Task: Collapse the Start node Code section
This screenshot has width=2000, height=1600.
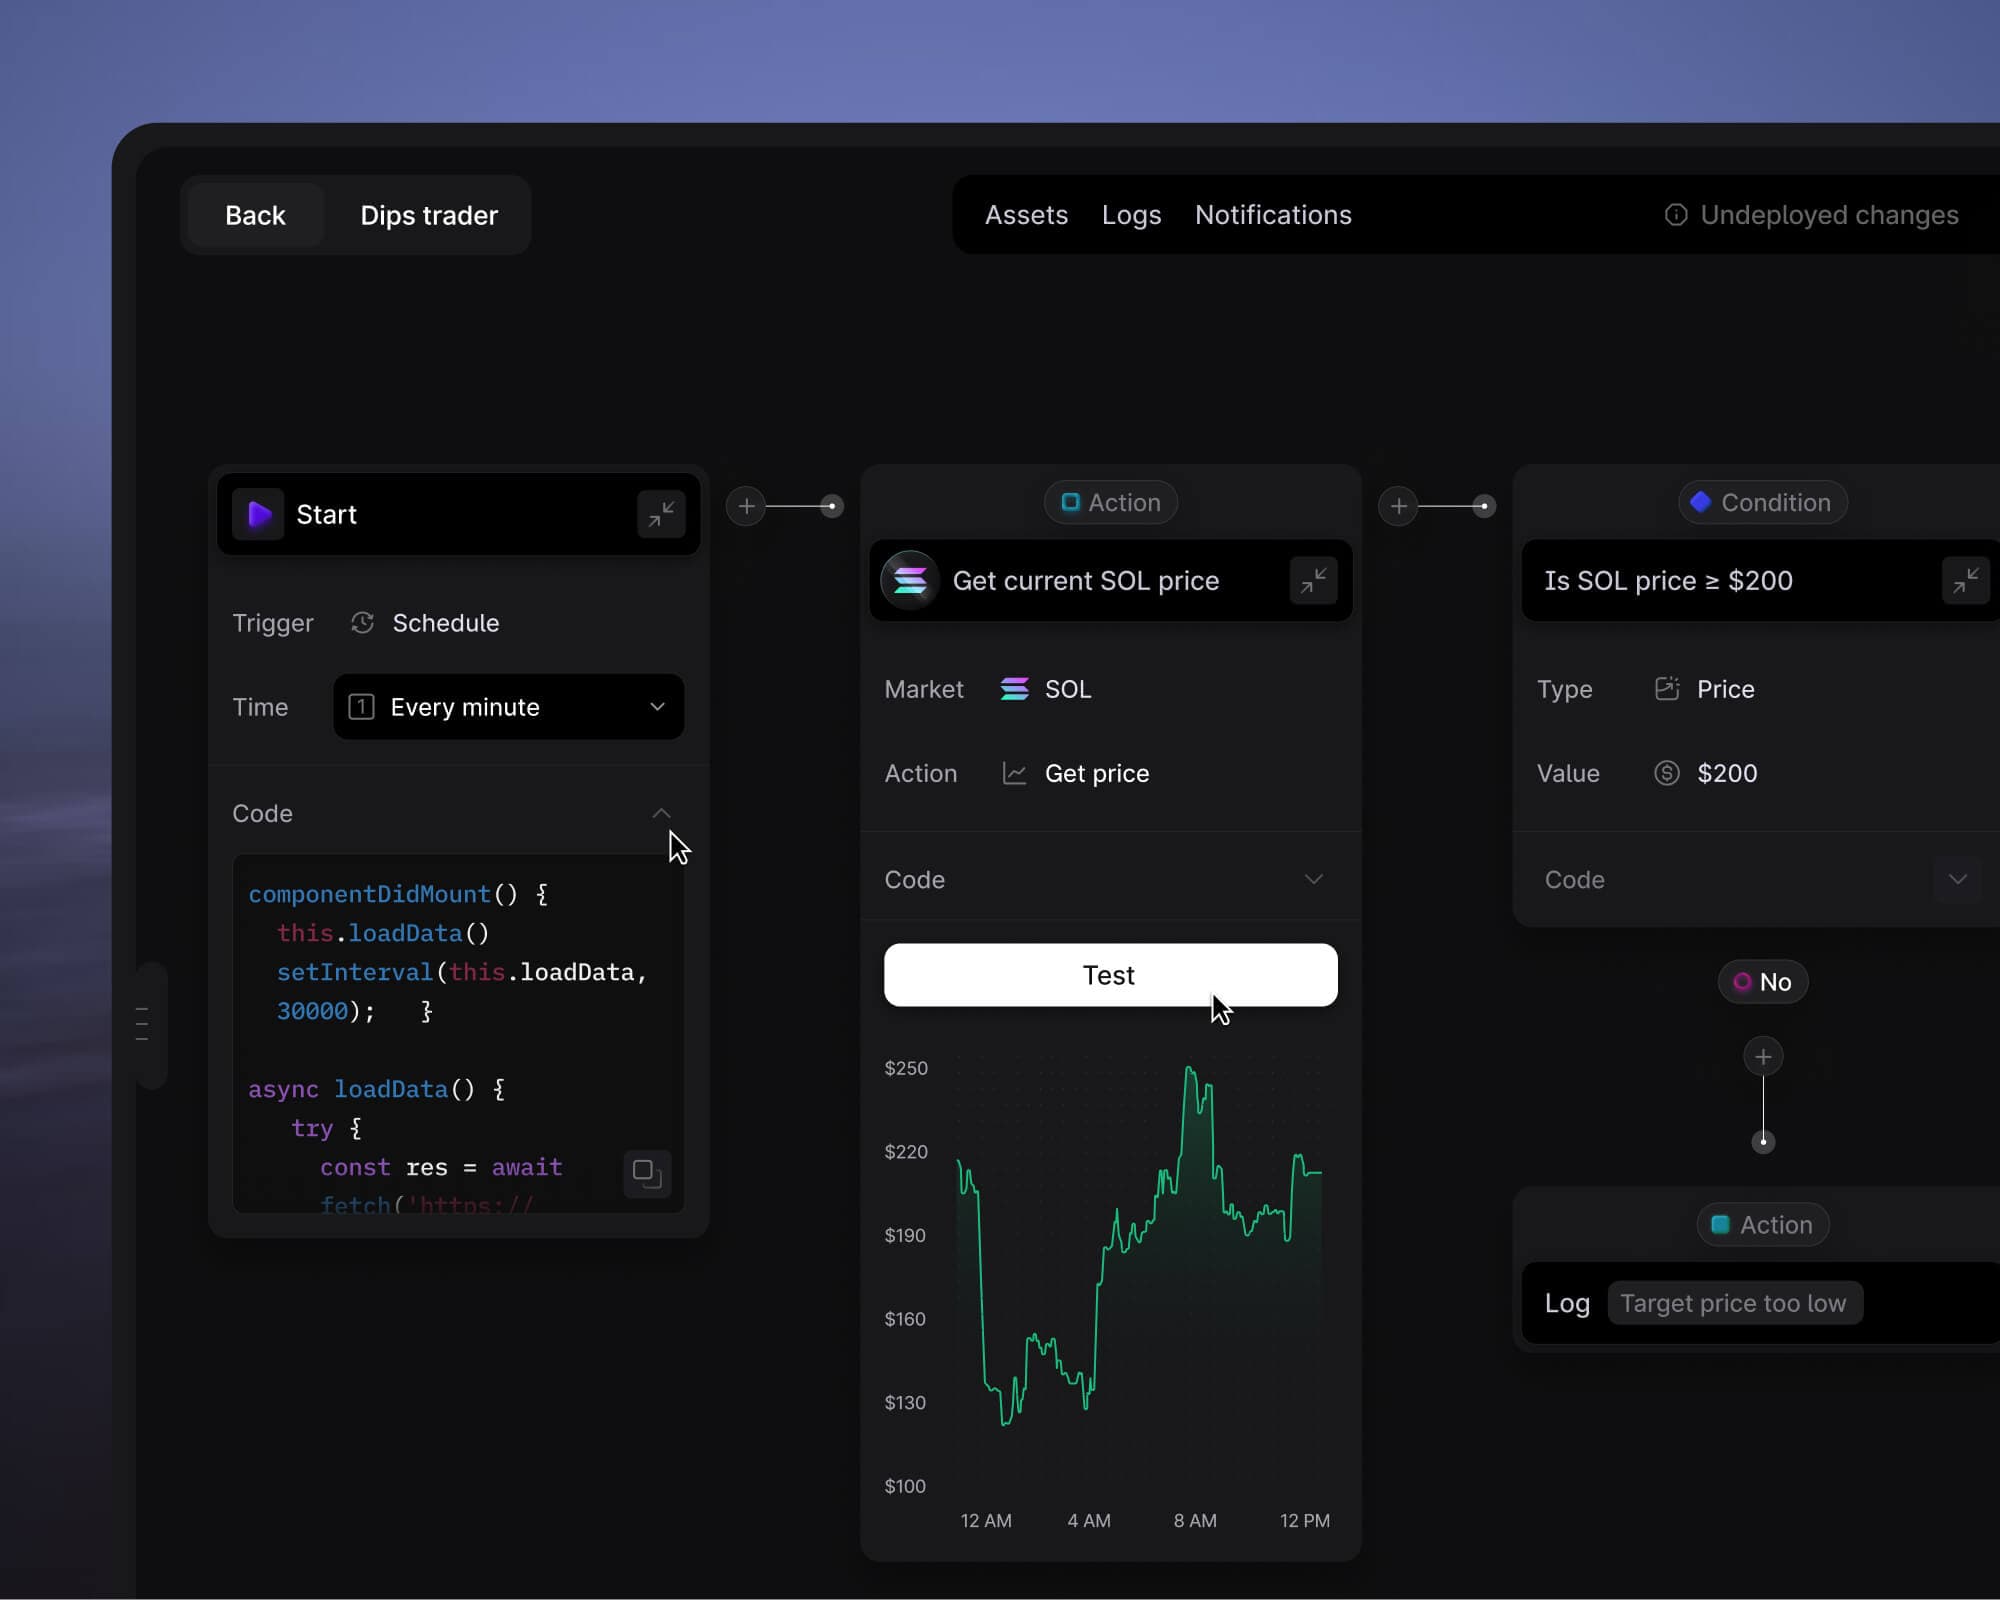Action: [x=661, y=813]
